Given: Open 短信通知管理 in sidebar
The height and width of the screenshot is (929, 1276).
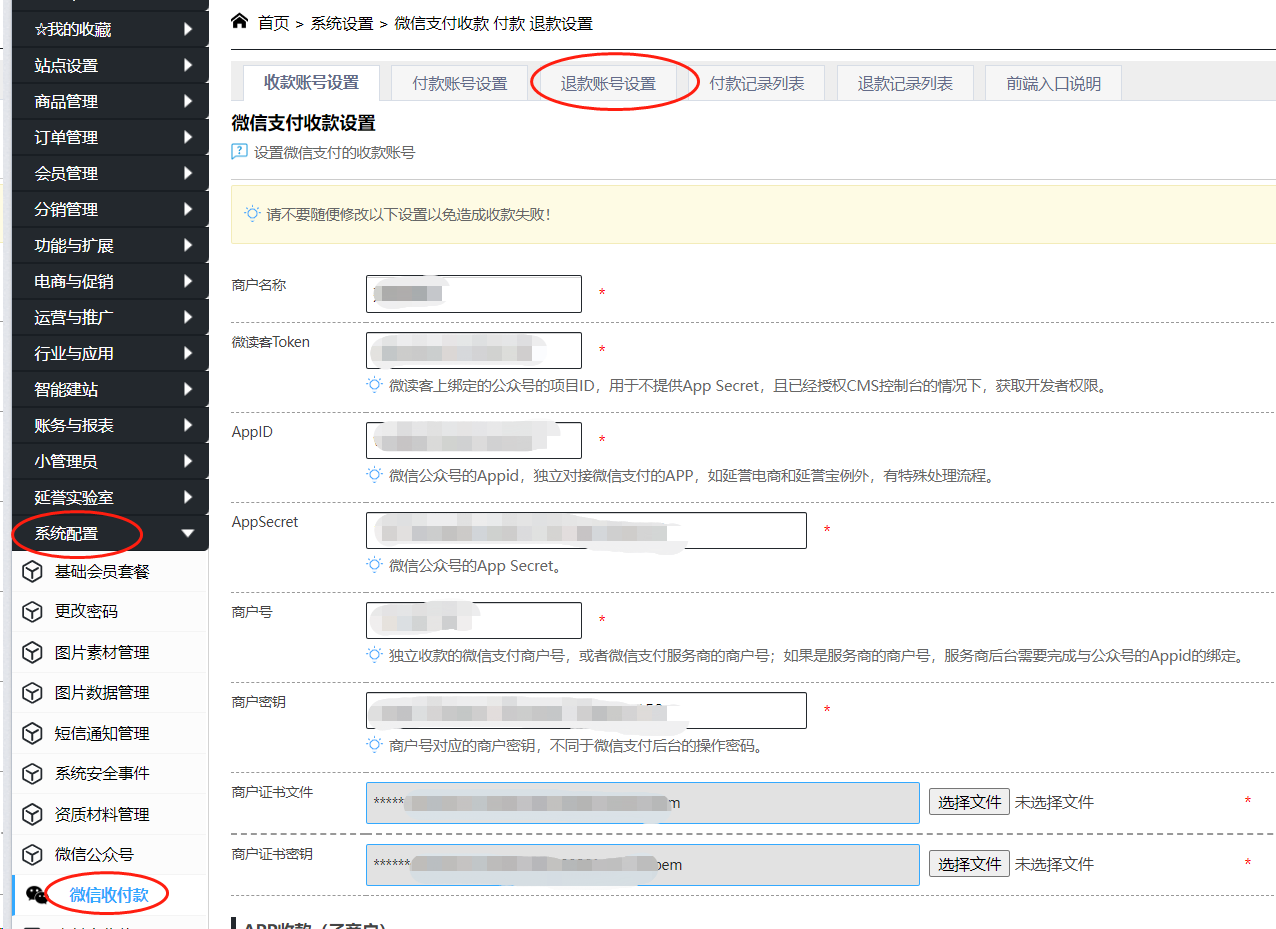Looking at the screenshot, I should point(102,733).
